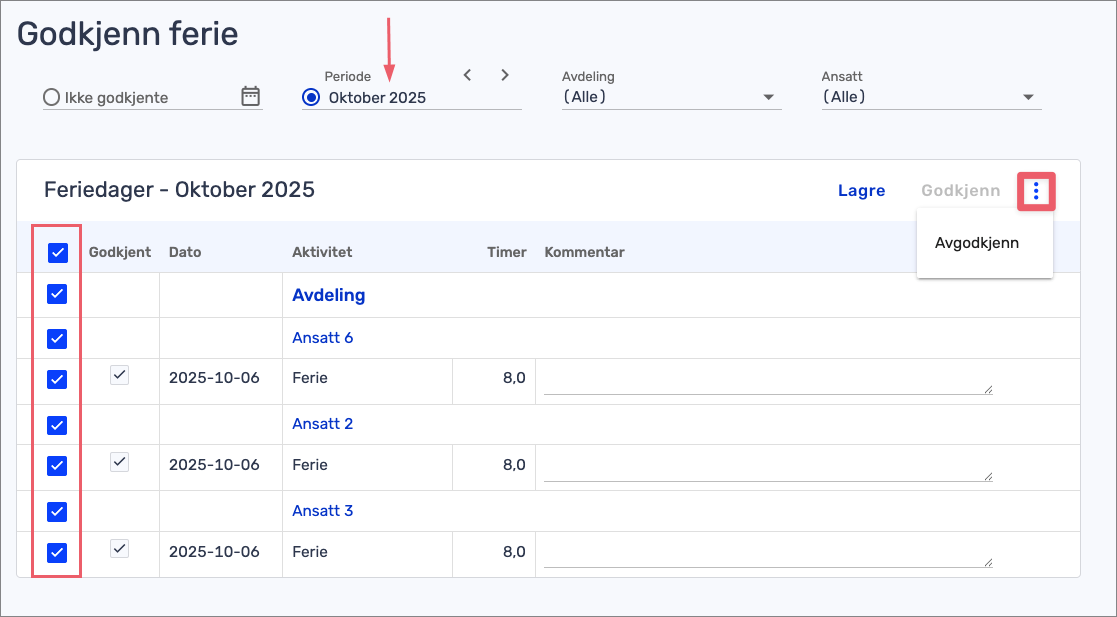
Task: Toggle approved checkmark for Ansatt 3 row
Action: click(119, 548)
